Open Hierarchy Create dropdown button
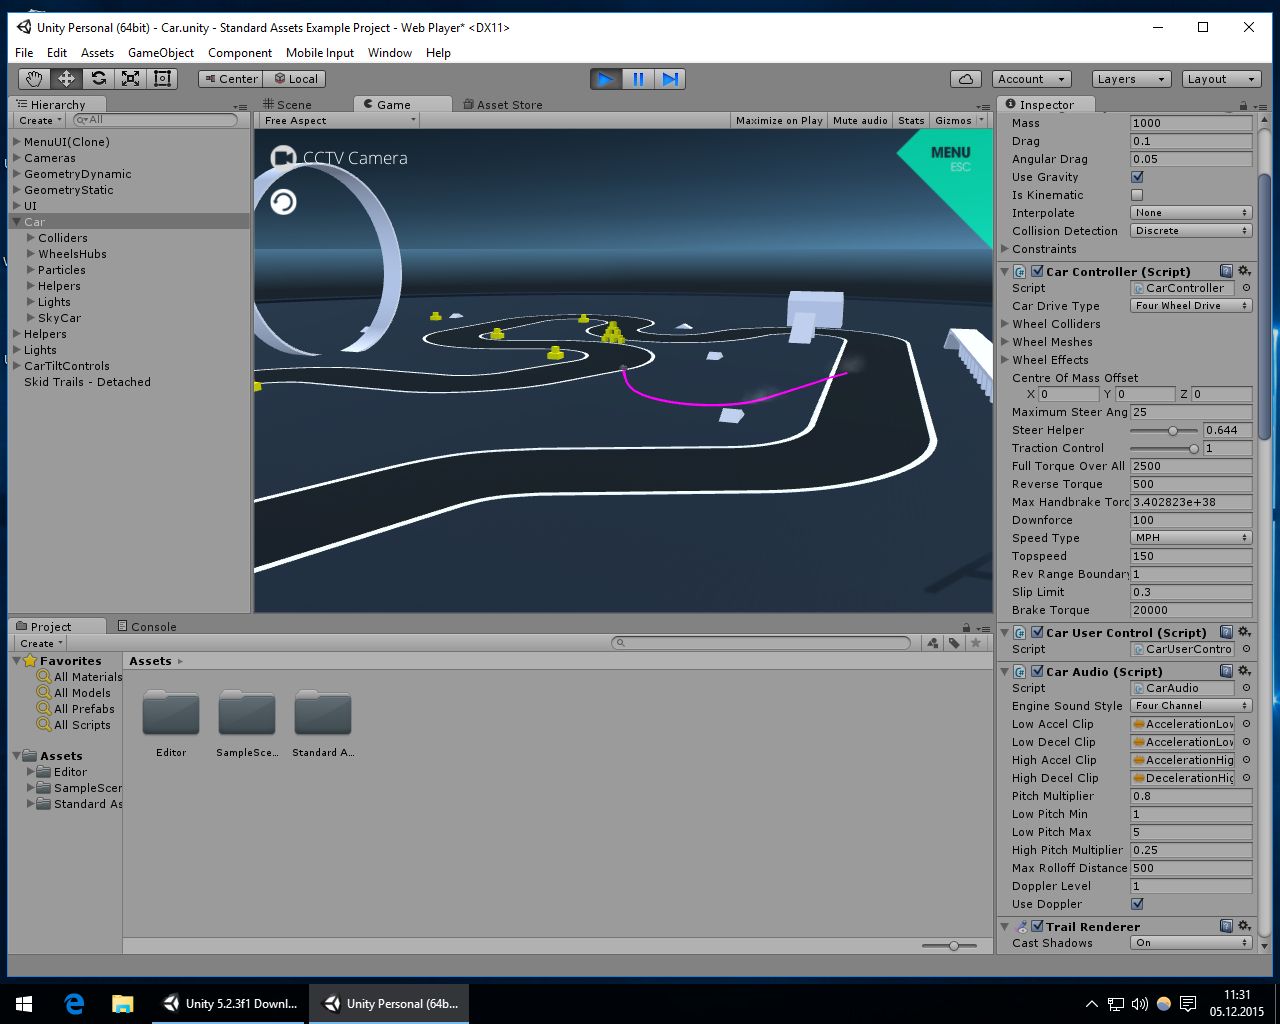 (x=40, y=120)
